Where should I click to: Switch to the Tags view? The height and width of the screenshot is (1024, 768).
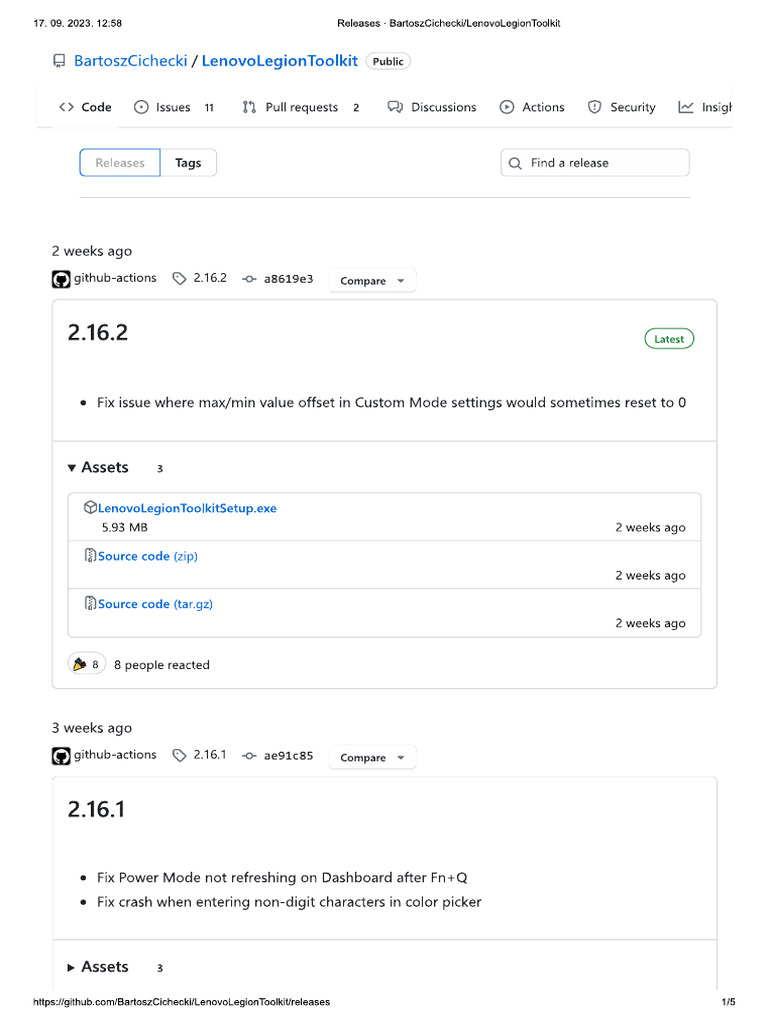tap(188, 163)
